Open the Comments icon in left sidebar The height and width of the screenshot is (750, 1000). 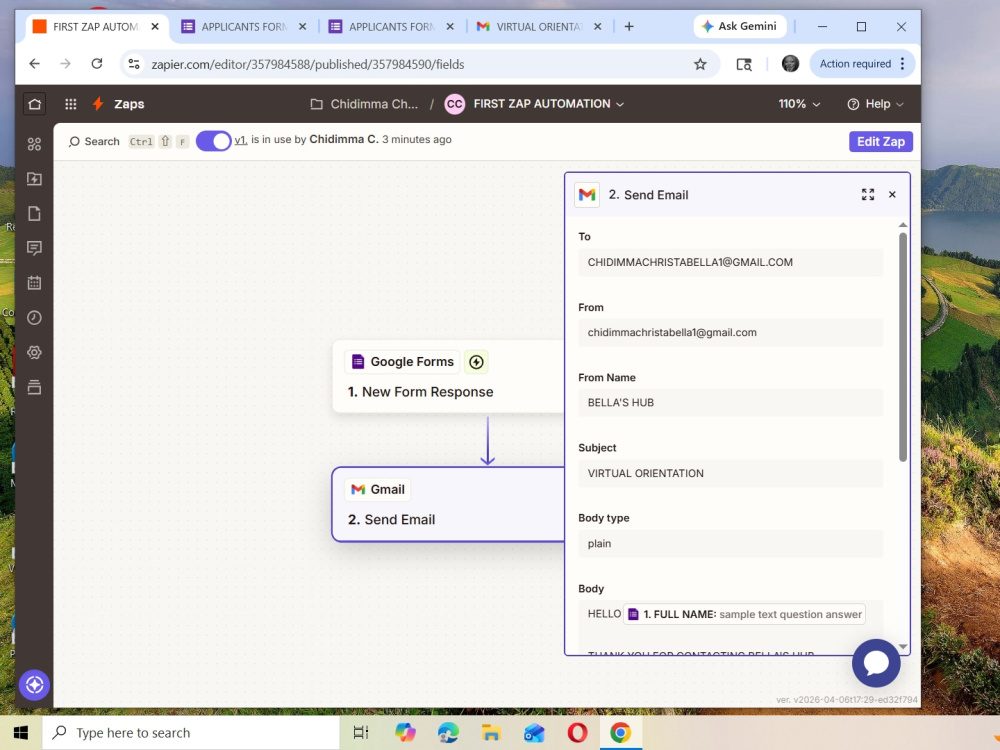pos(34,248)
